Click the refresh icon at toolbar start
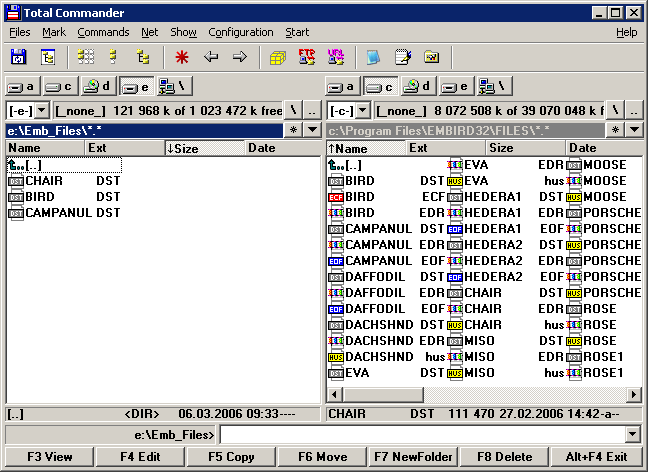 pyautogui.click(x=19, y=57)
